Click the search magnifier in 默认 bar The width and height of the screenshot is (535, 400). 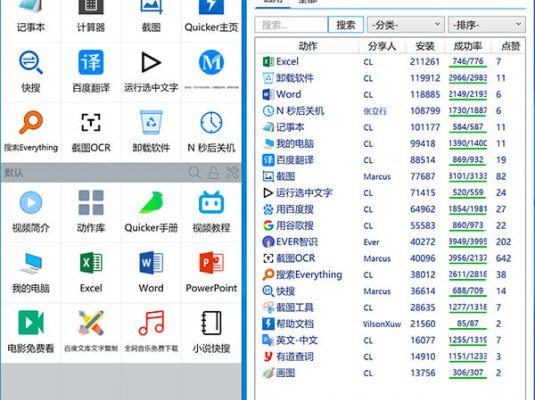[x=194, y=173]
